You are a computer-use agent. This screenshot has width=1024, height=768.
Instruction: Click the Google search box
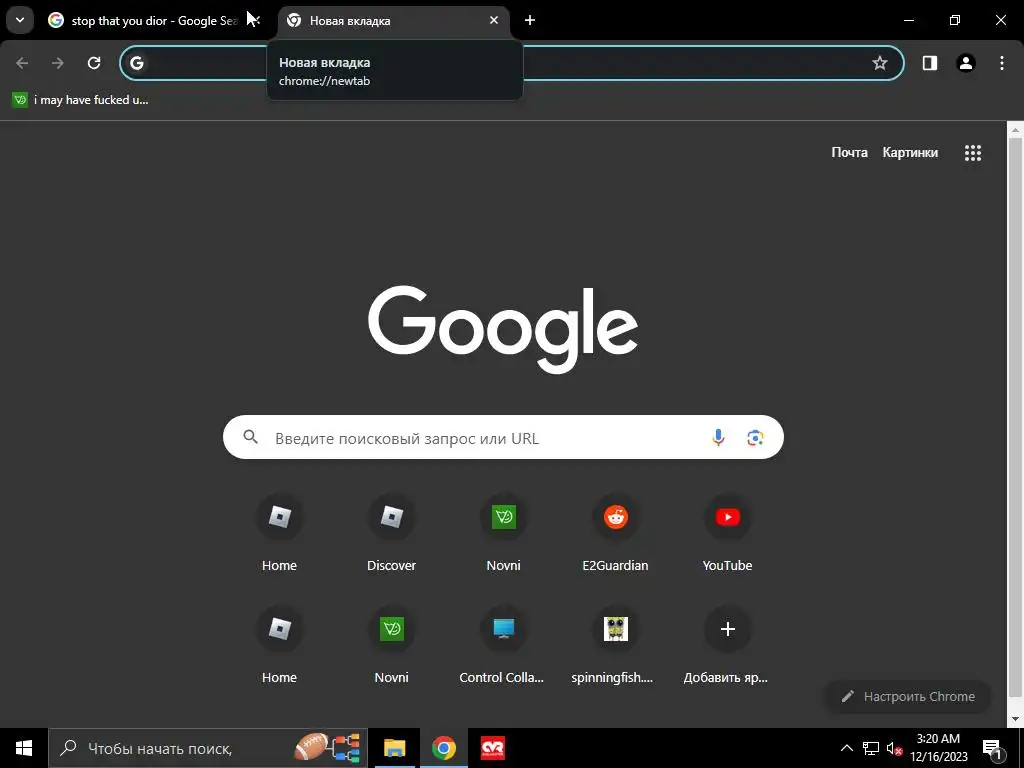(503, 437)
